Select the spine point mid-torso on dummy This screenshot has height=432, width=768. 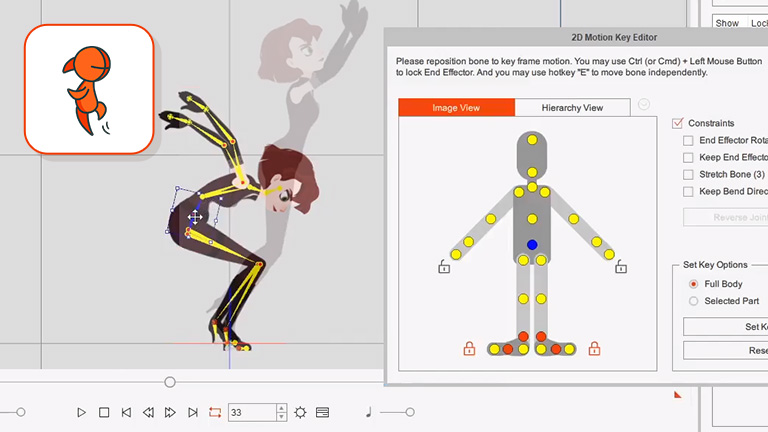(532, 218)
